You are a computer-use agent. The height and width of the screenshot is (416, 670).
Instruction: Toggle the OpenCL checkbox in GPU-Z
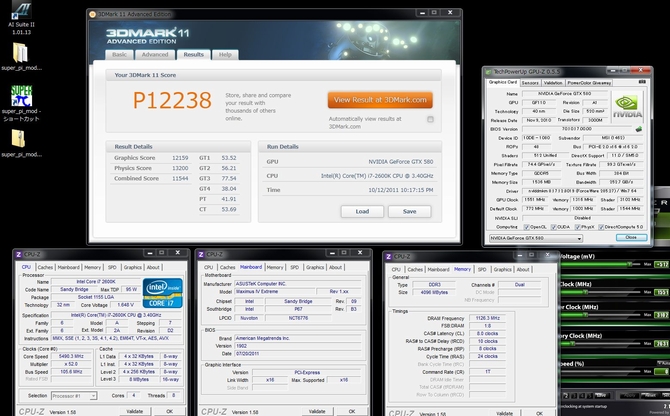tap(526, 227)
